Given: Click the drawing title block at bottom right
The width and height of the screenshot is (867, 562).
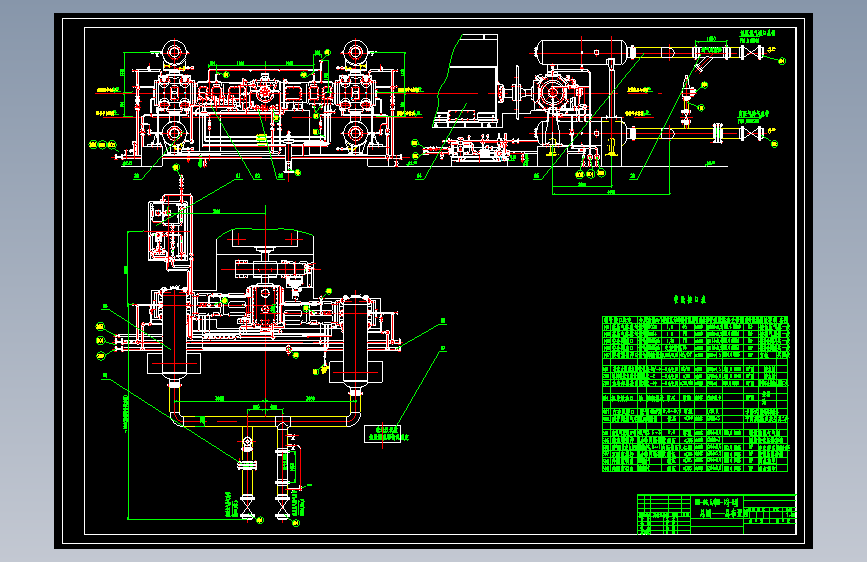Looking at the screenshot, I should 717,514.
